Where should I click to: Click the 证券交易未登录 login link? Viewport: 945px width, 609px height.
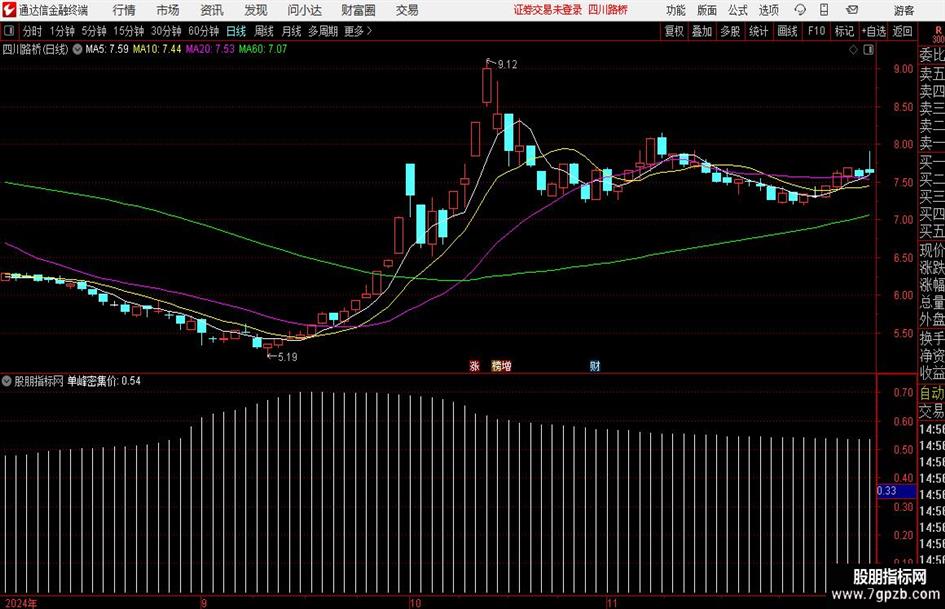click(548, 10)
